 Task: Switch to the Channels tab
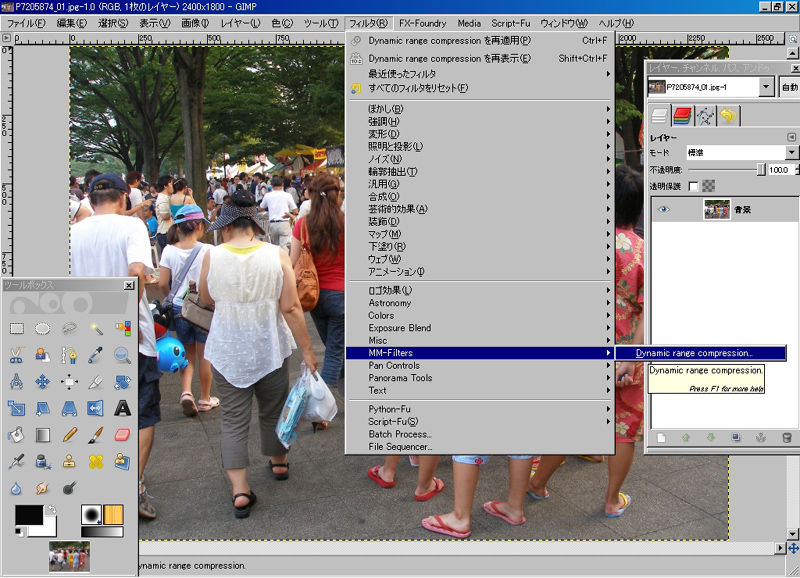(682, 116)
